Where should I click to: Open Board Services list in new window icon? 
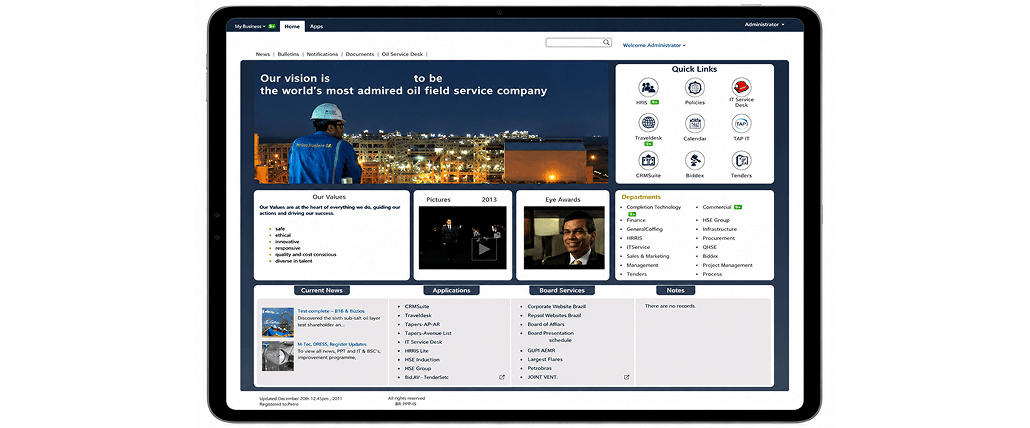pos(627,377)
